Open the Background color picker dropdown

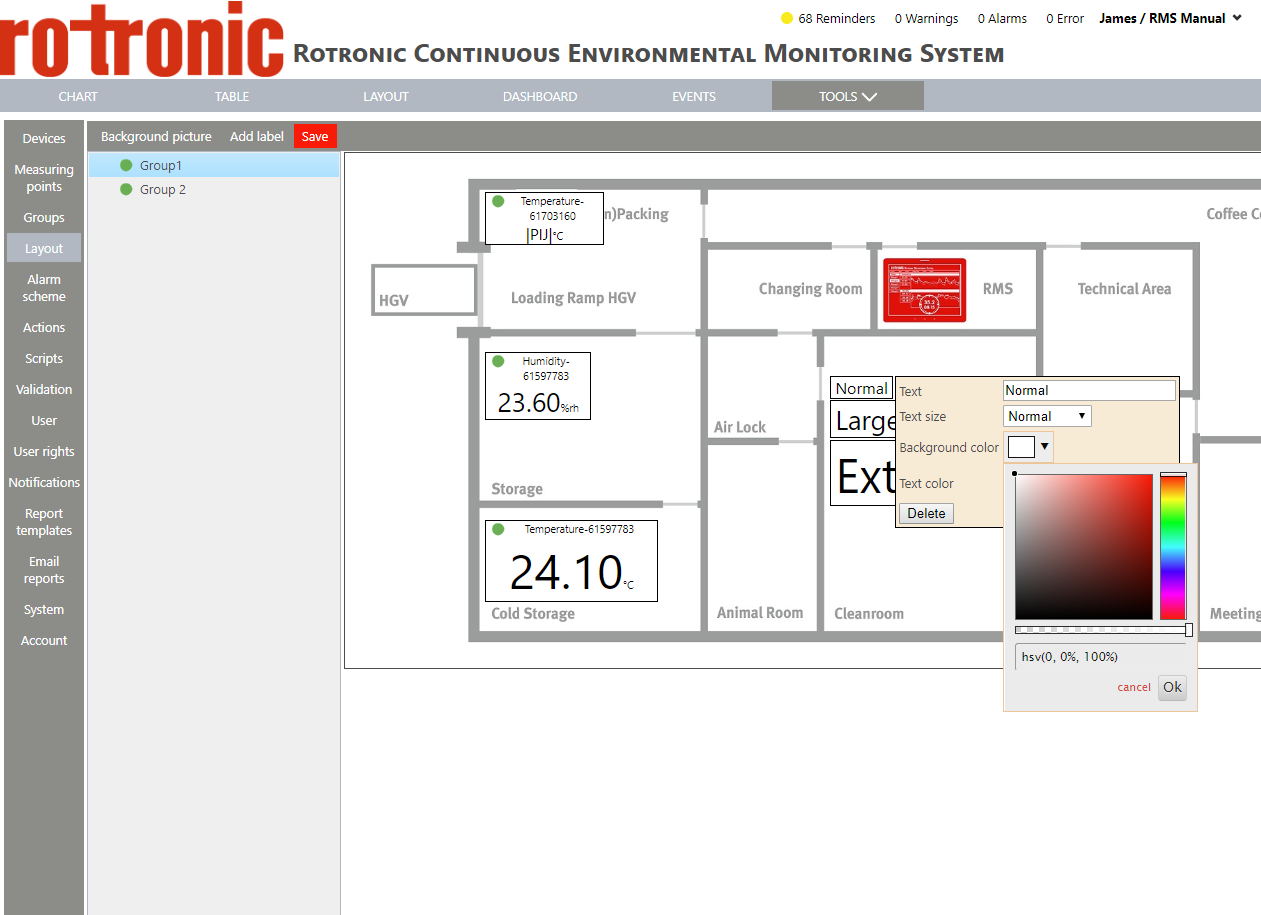(x=1044, y=447)
